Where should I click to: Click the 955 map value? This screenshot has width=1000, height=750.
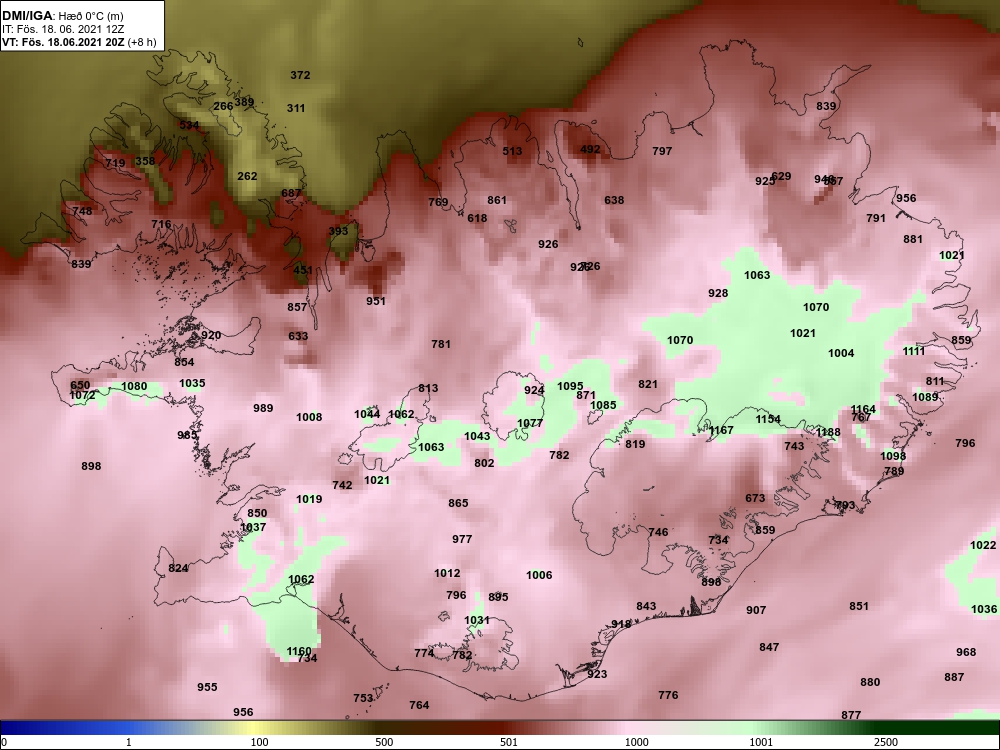207,688
